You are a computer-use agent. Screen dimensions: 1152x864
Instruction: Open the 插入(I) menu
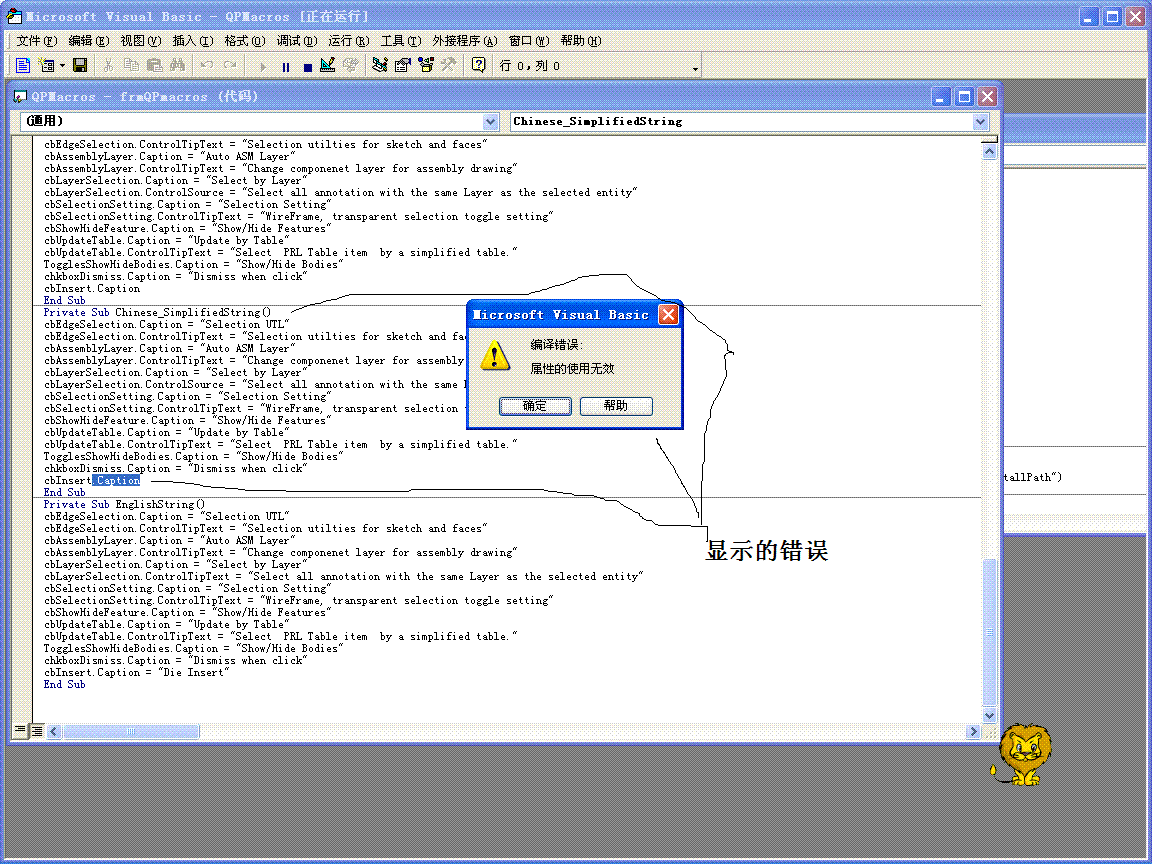point(192,41)
